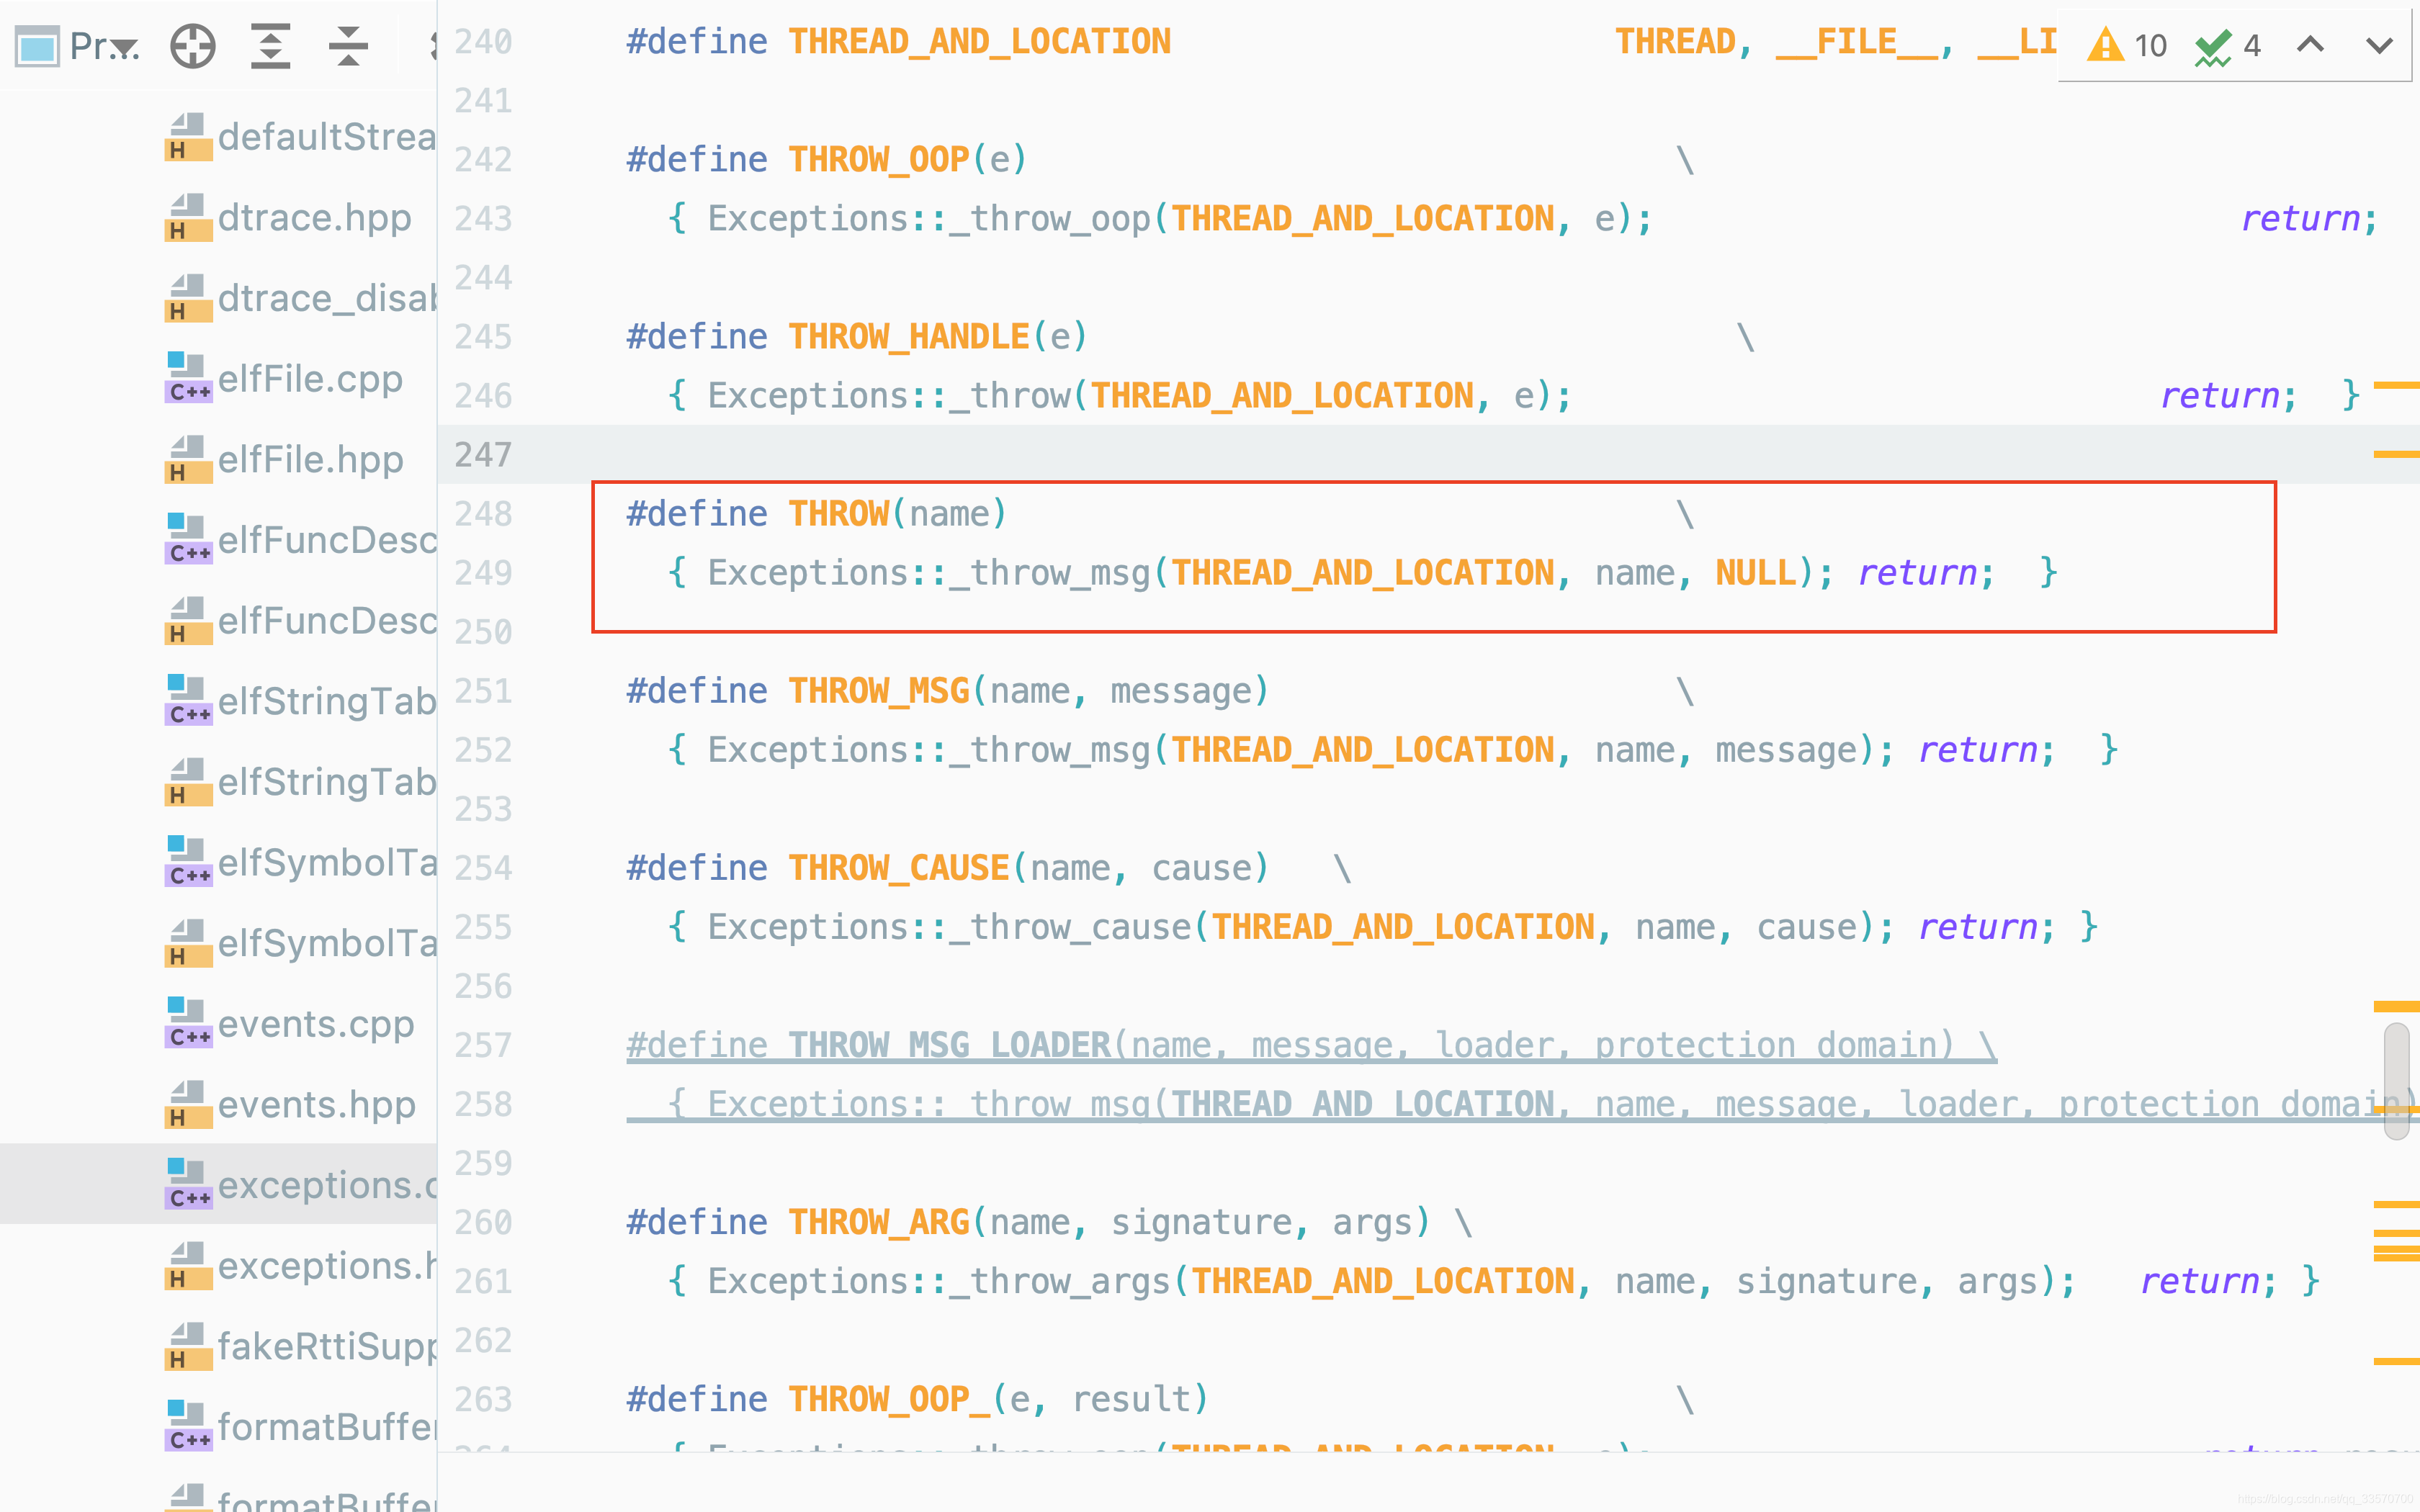The width and height of the screenshot is (2420, 1512).
Task: Click Collapse All in project toolbar
Action: click(x=348, y=46)
